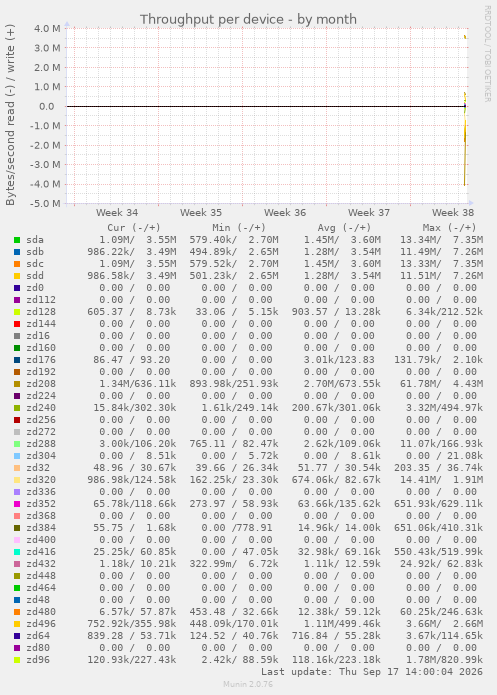Click the zd240 average value '200.67k/301.06k'
The height and width of the screenshot is (695, 497).
(336, 407)
